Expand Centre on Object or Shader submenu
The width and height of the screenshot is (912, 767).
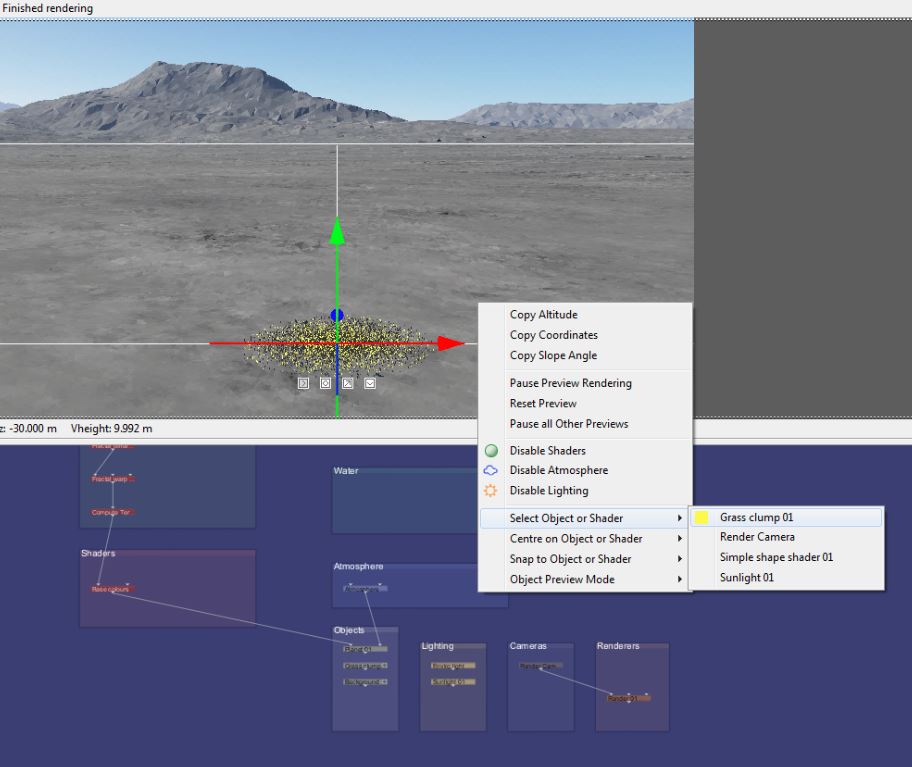pos(585,539)
